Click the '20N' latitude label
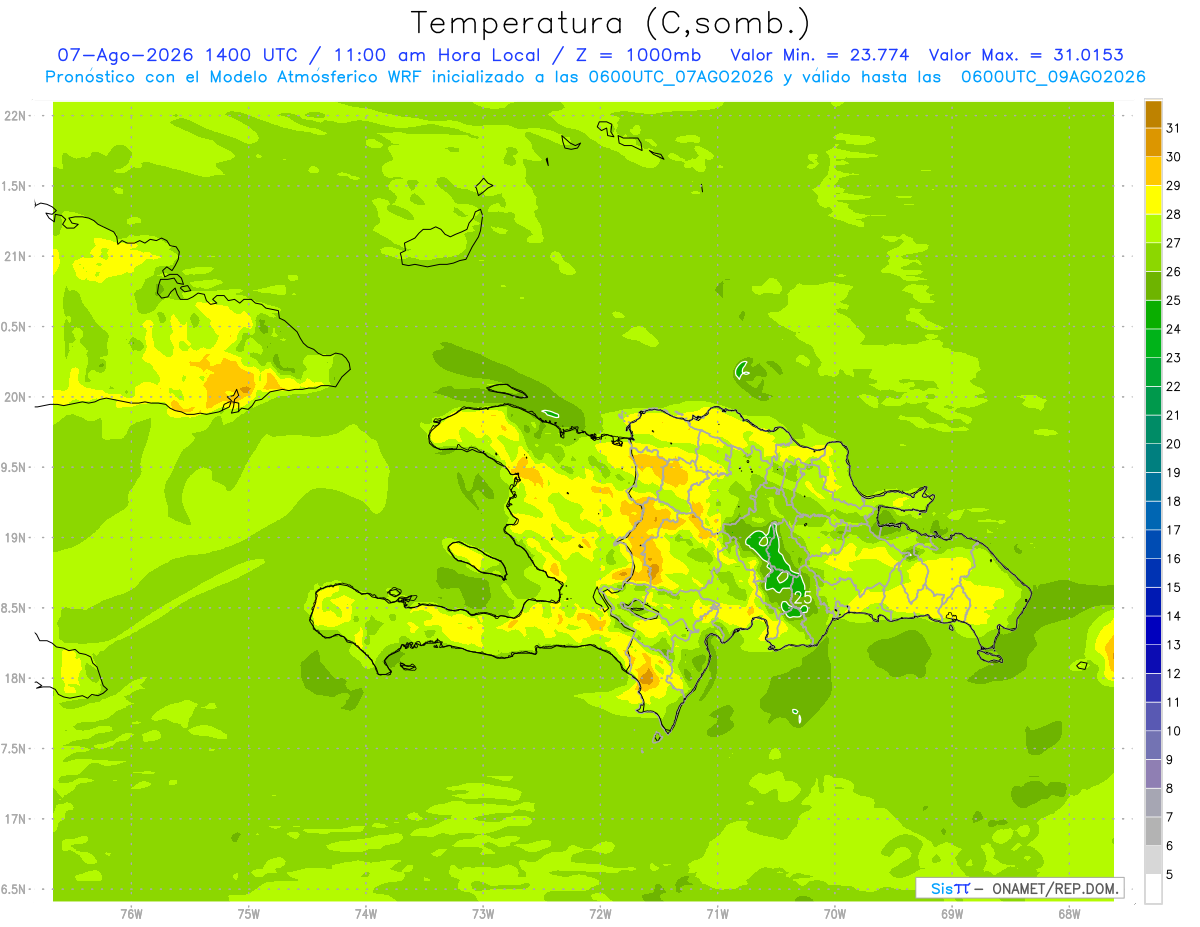Viewport: 1200px width, 927px height. coord(15,397)
